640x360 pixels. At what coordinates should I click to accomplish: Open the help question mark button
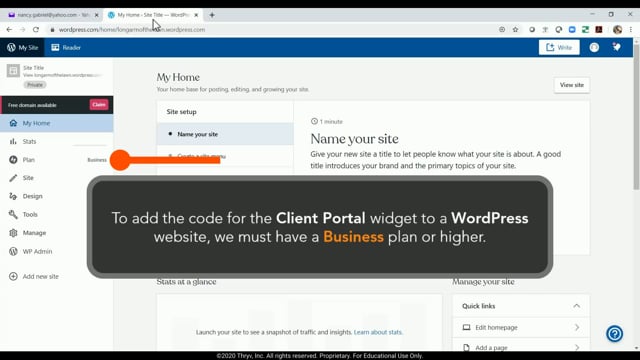(x=614, y=333)
